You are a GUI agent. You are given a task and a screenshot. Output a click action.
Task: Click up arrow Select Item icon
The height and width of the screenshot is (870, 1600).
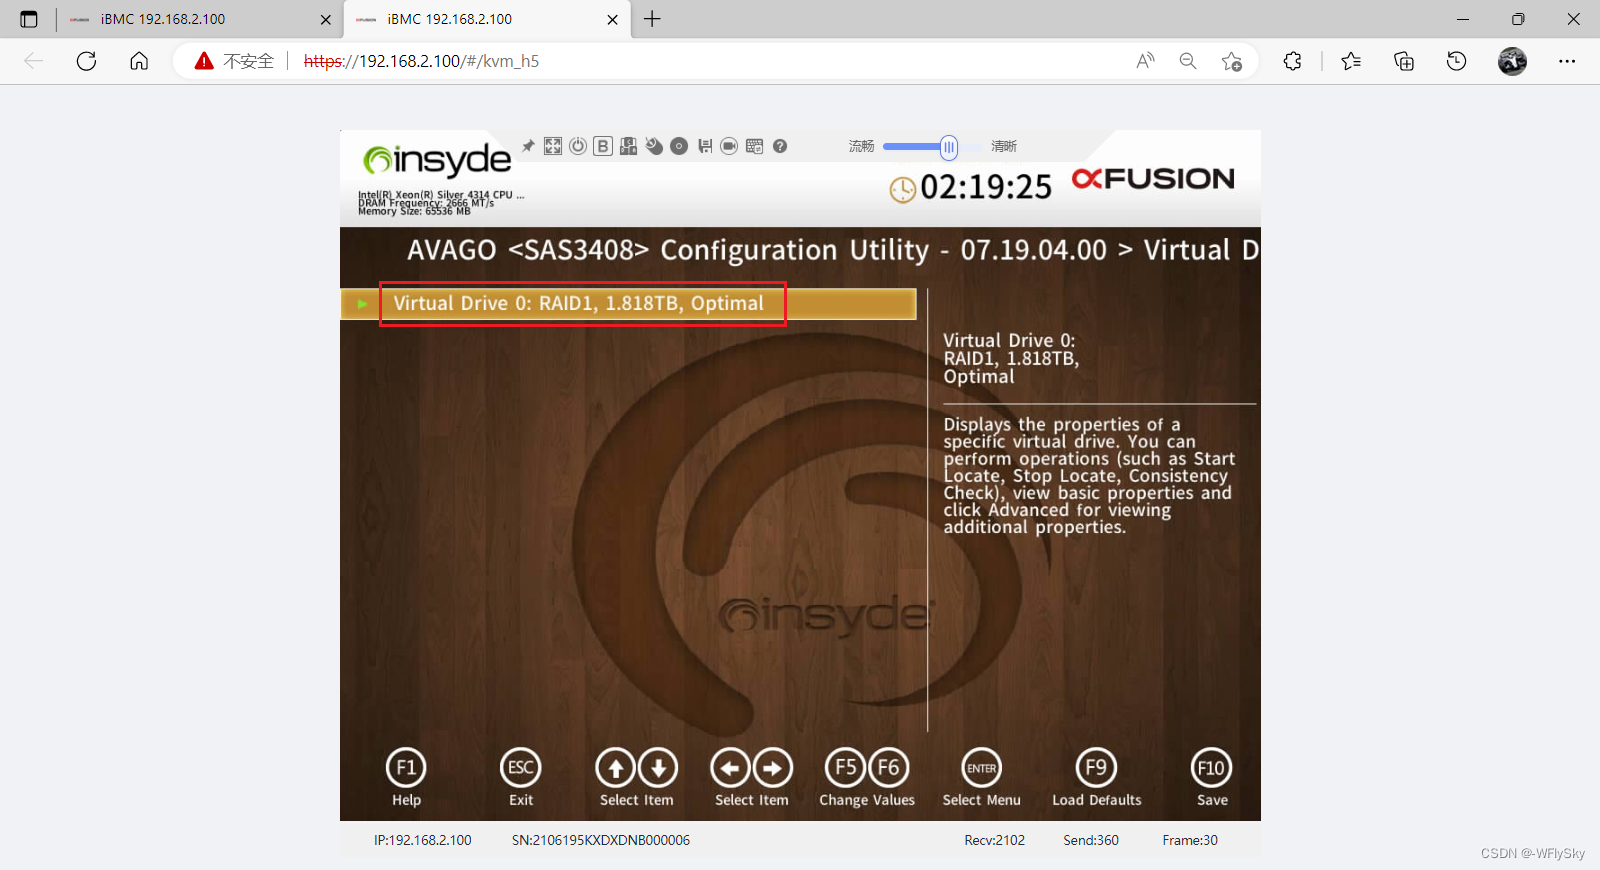pos(616,768)
